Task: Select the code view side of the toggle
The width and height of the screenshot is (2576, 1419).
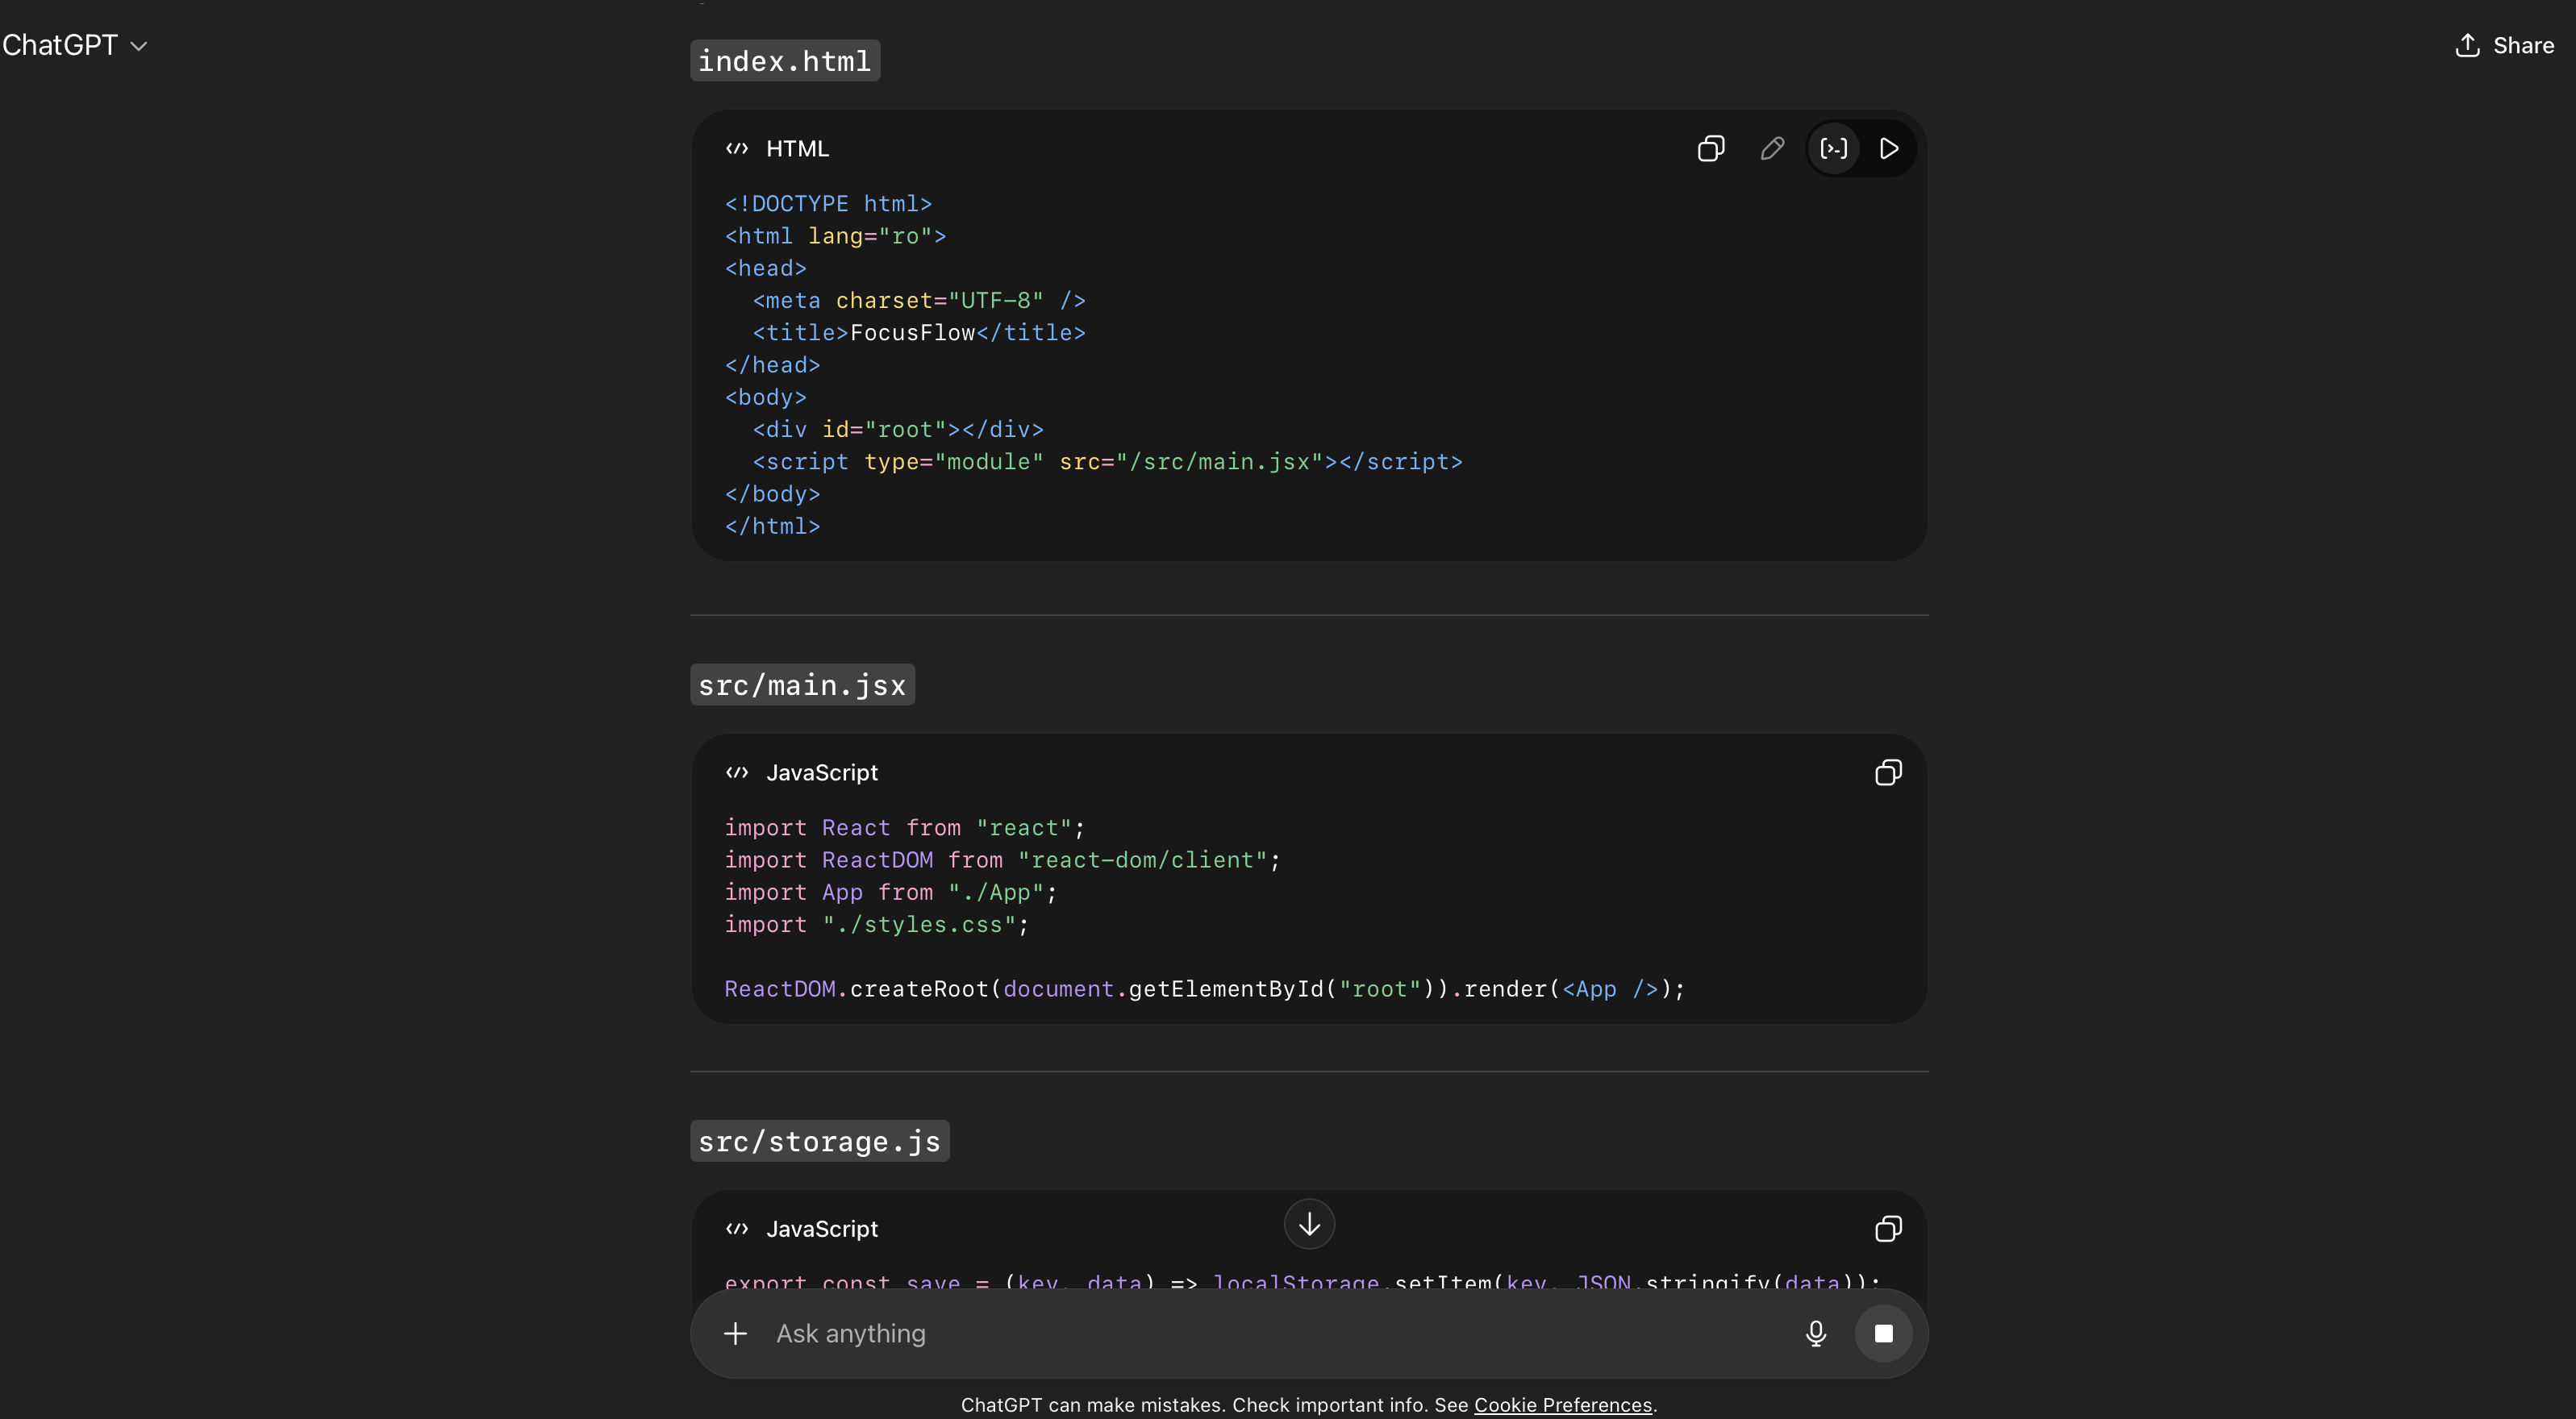Action: [1834, 148]
